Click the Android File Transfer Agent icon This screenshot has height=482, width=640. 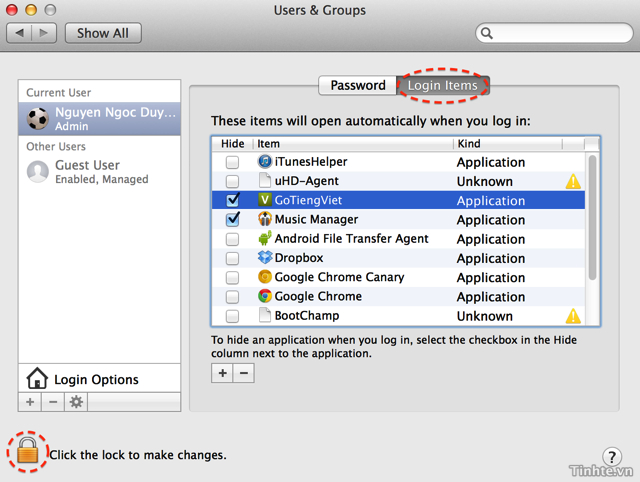pos(264,238)
